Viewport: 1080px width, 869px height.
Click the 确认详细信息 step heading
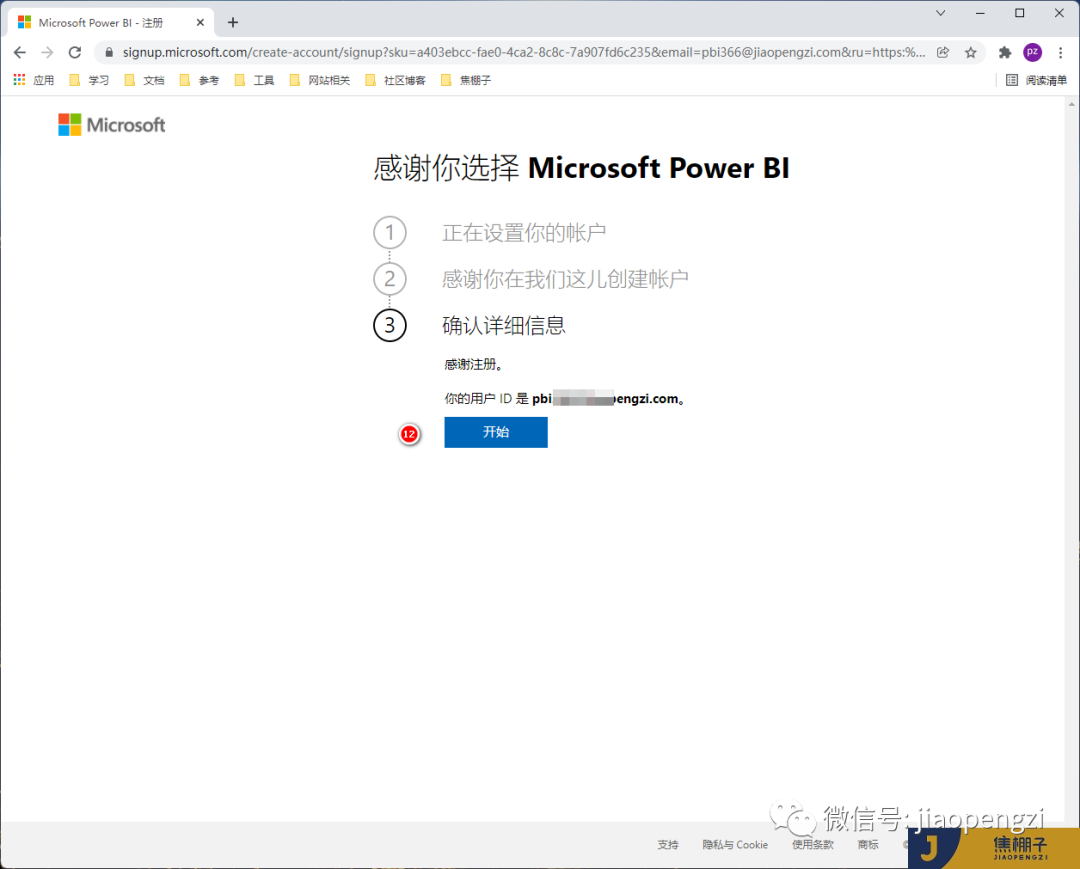coord(503,325)
